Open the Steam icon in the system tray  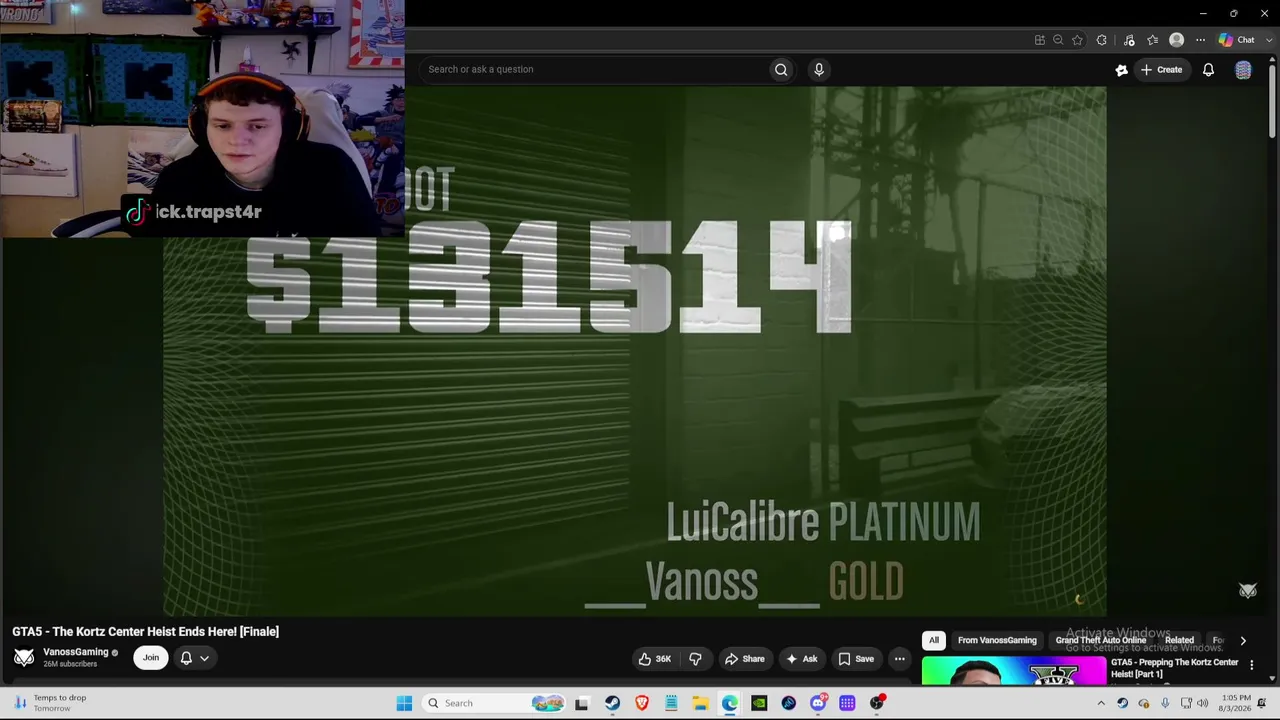click(1122, 703)
